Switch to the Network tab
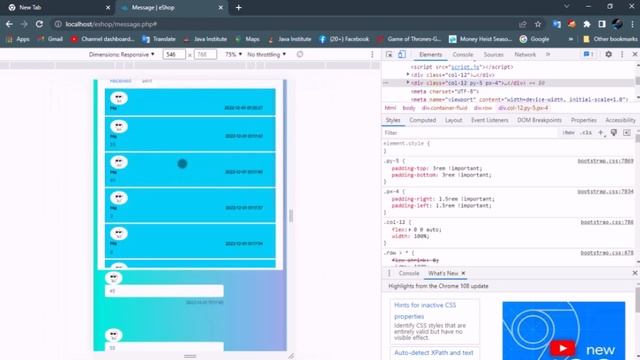640x360 pixels. (x=525, y=54)
